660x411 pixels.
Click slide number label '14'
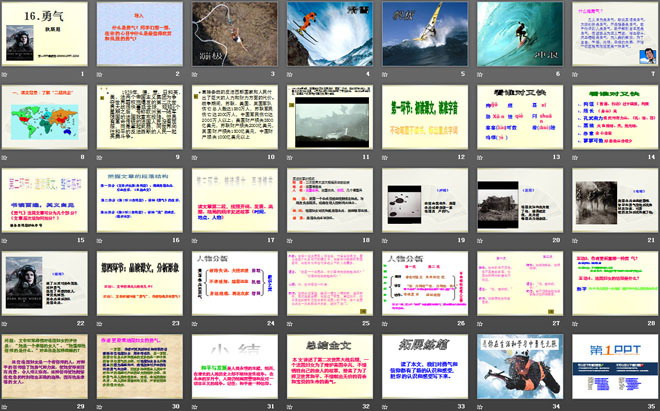click(x=652, y=157)
